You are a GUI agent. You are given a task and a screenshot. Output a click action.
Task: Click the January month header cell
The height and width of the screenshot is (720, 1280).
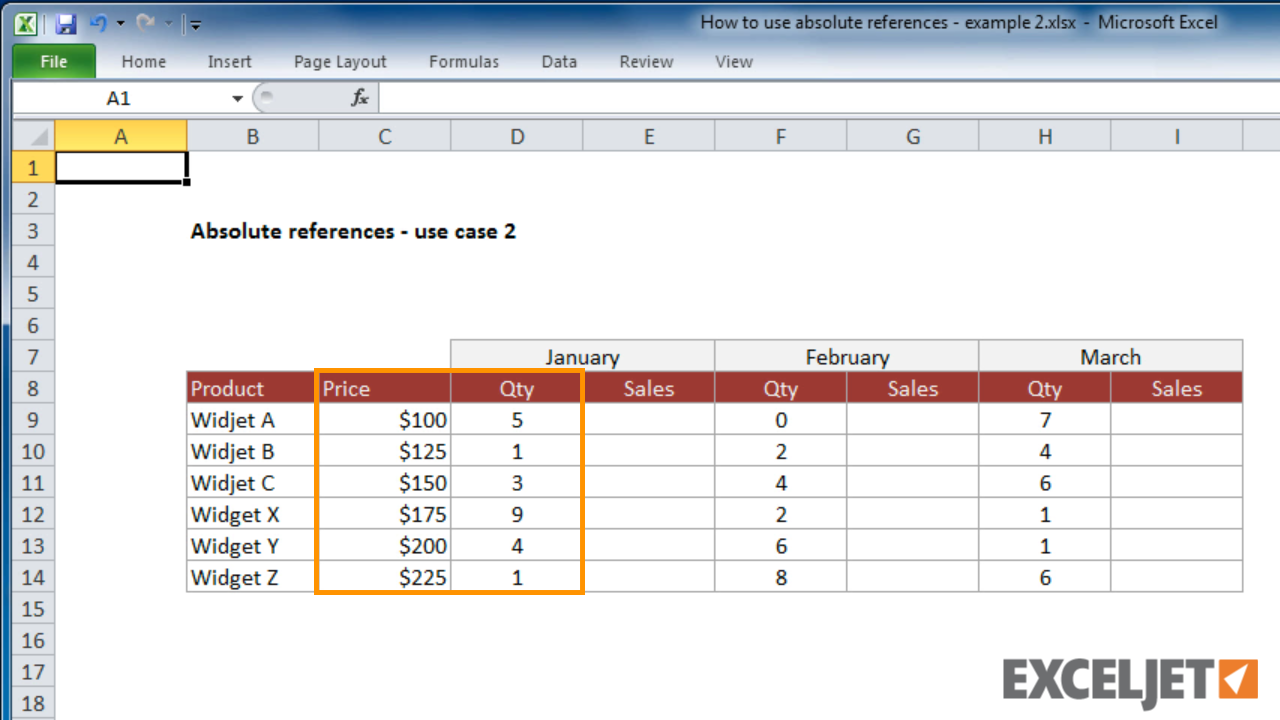[583, 356]
